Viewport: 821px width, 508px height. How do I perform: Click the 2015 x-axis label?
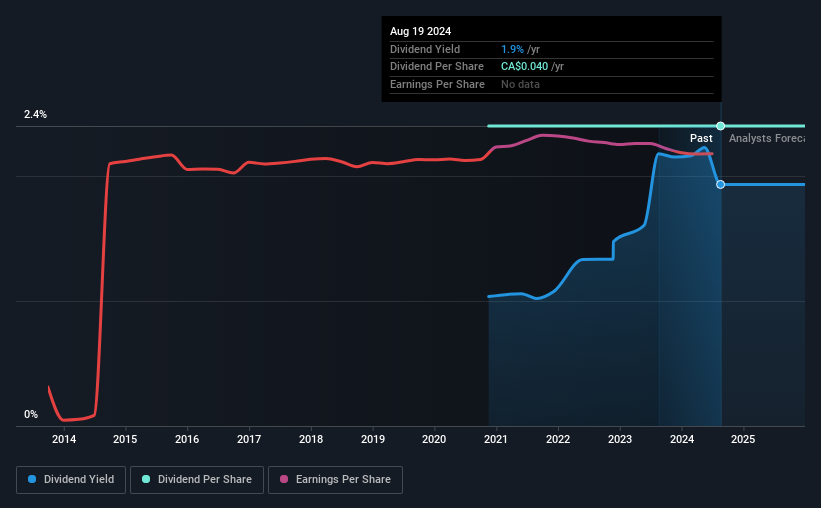click(x=125, y=439)
